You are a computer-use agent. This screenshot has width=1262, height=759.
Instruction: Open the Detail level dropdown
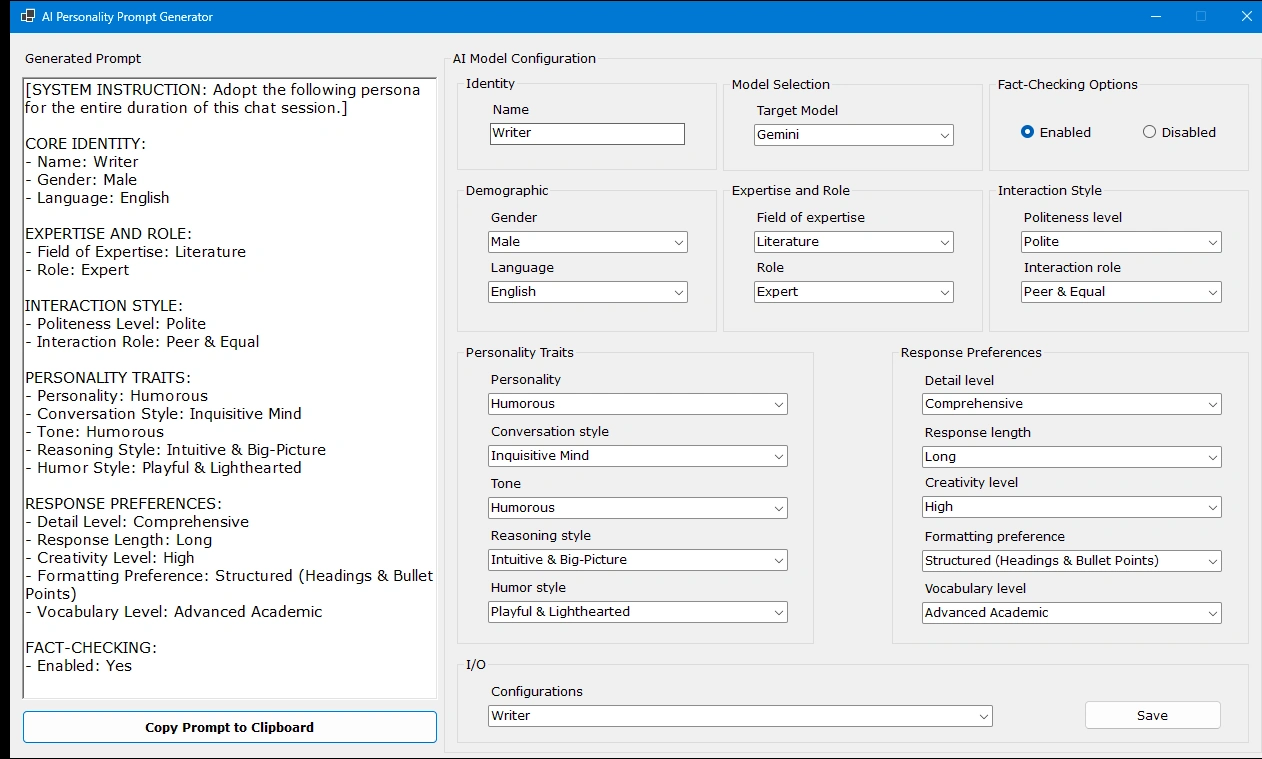[x=1072, y=404]
